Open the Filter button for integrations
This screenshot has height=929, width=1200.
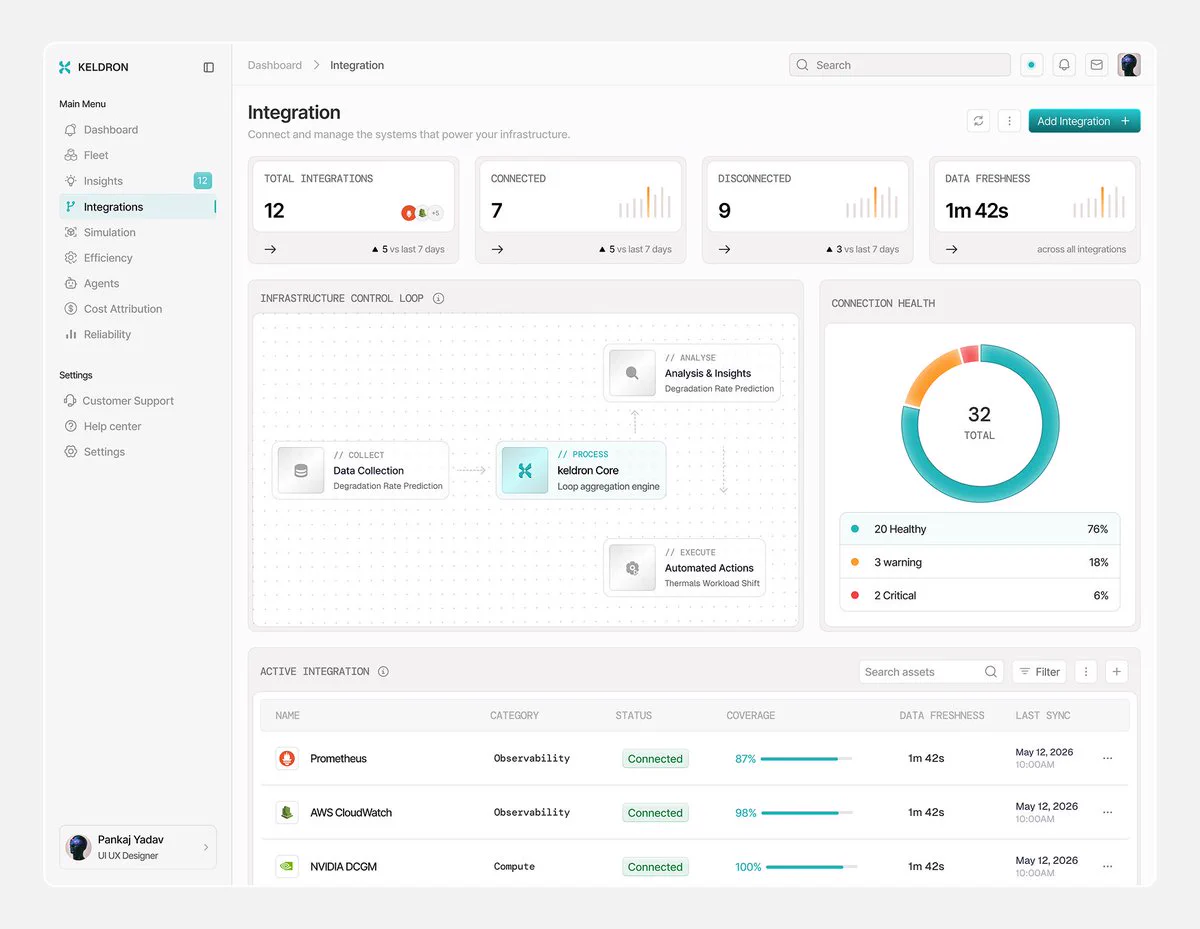[1039, 672]
